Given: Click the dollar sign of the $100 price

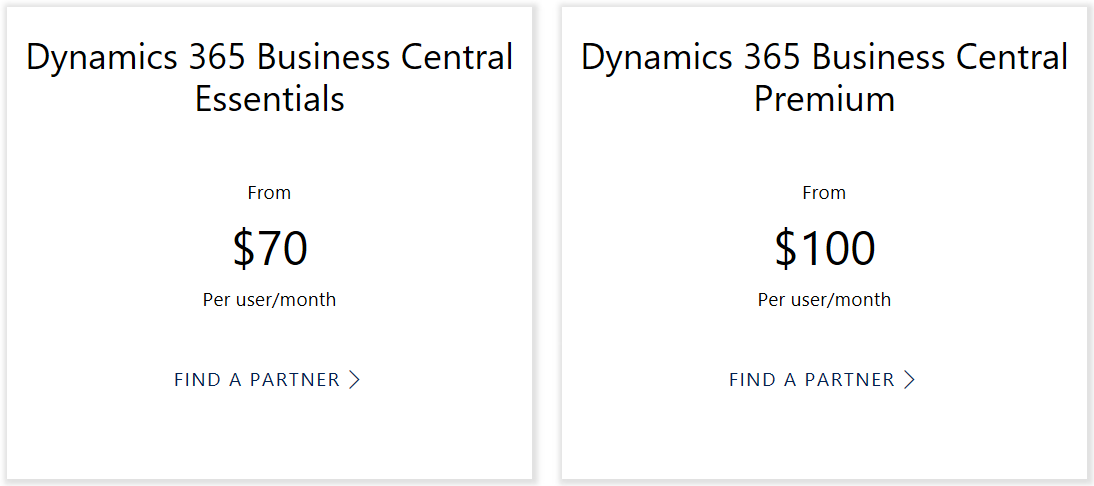Looking at the screenshot, I should coord(786,248).
